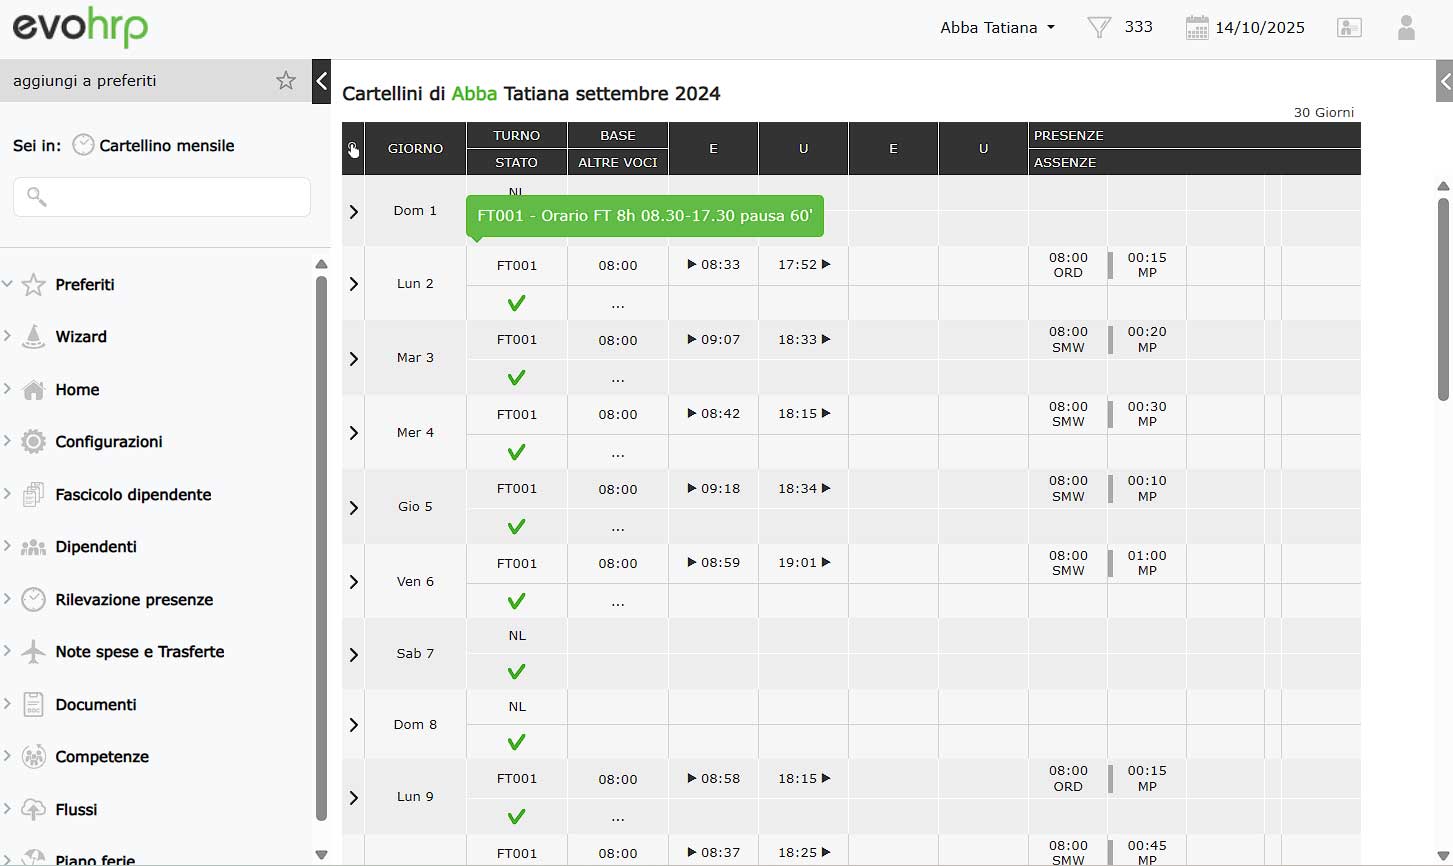Click altre voci ellipsis for Mer 4
This screenshot has height=866, width=1453.
[617, 452]
